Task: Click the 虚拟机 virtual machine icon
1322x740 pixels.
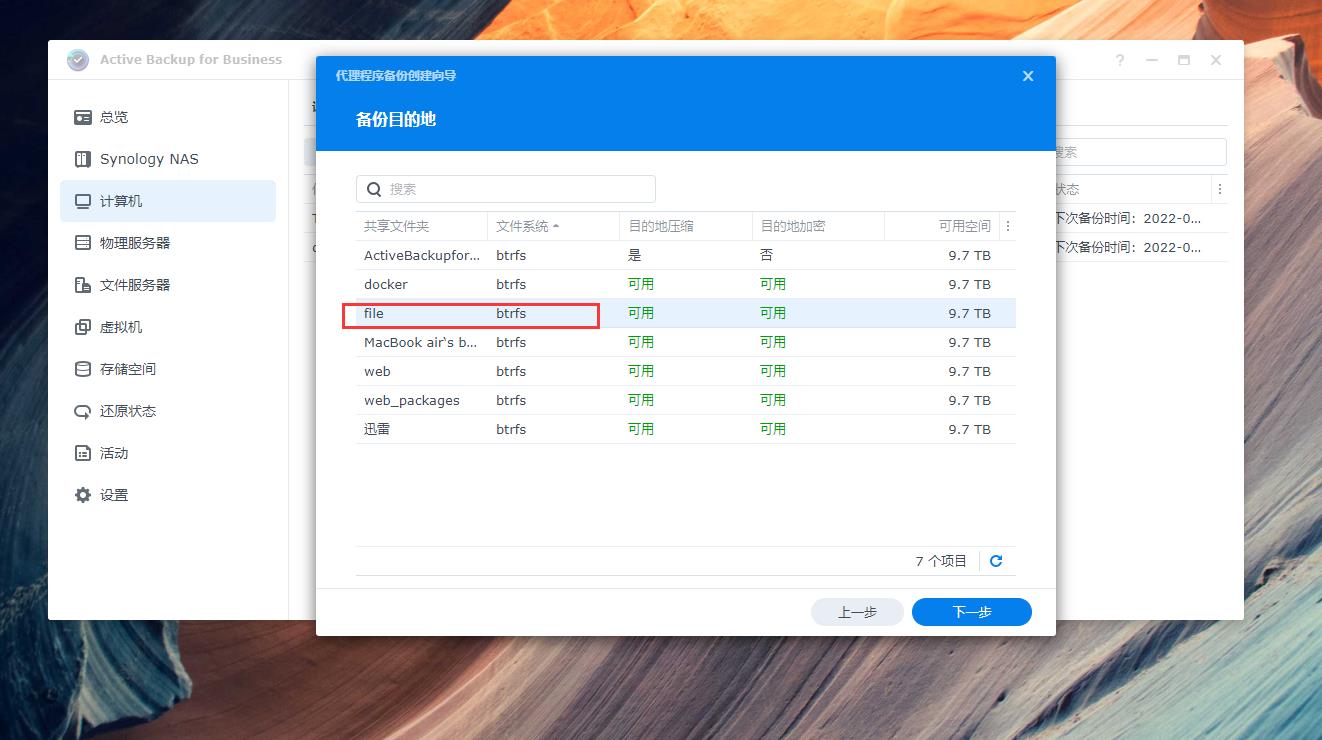Action: [83, 327]
